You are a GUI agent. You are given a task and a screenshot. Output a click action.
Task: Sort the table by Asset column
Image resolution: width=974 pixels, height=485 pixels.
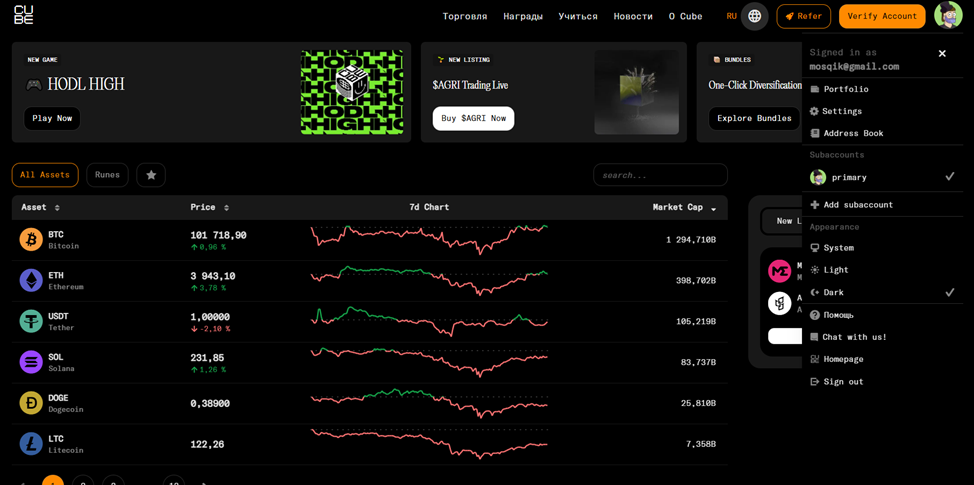(x=40, y=207)
